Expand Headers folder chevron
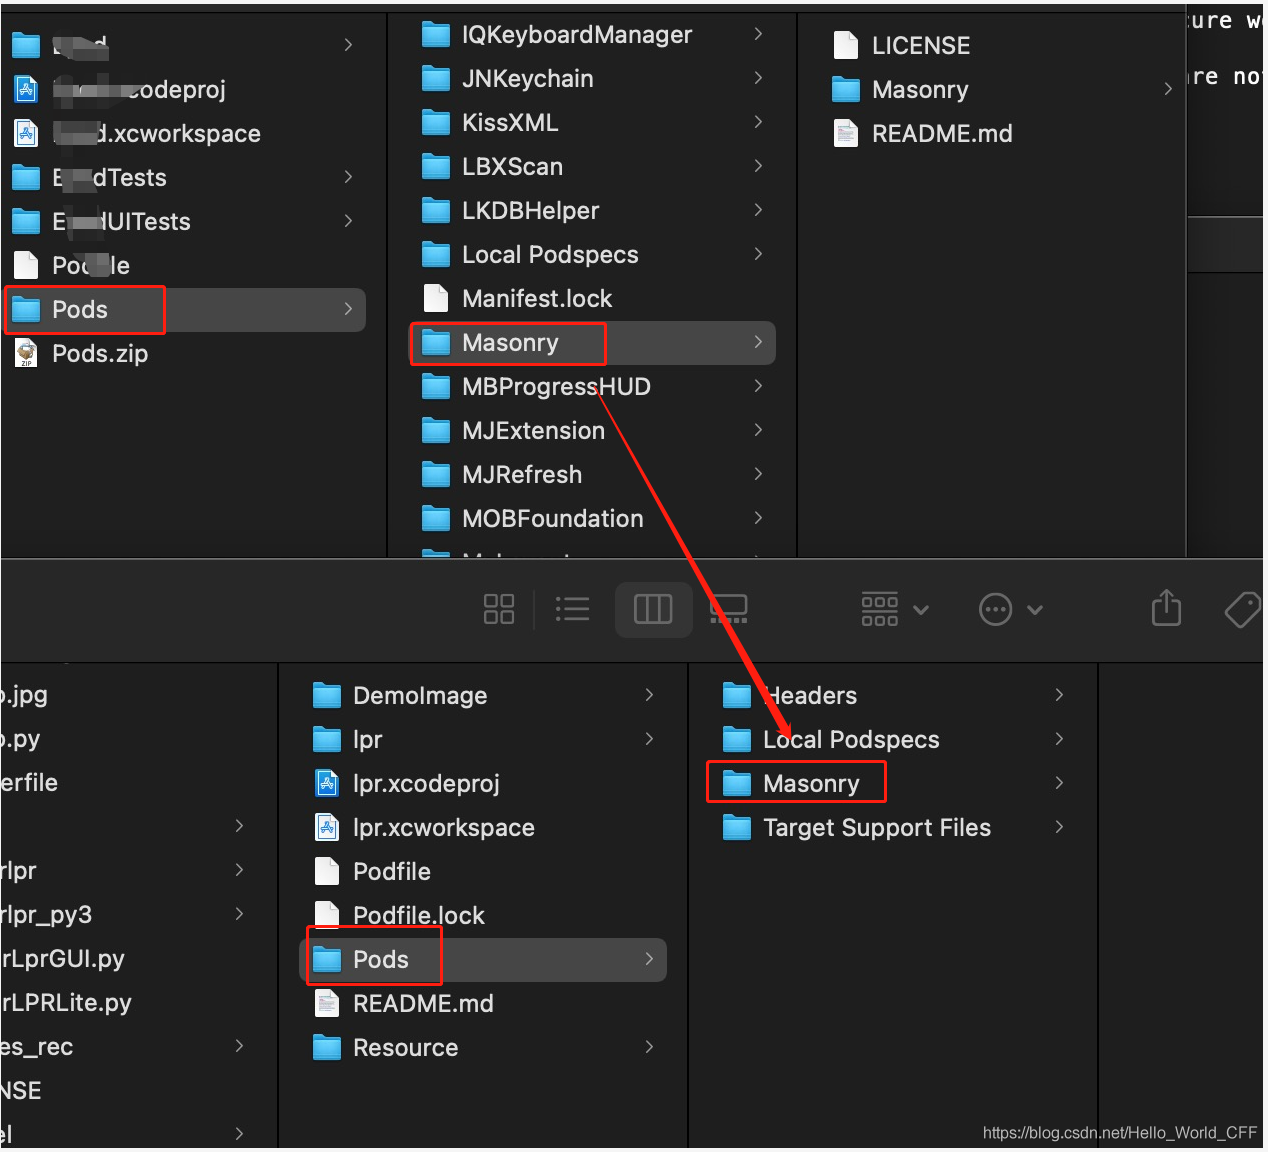 click(x=1059, y=695)
